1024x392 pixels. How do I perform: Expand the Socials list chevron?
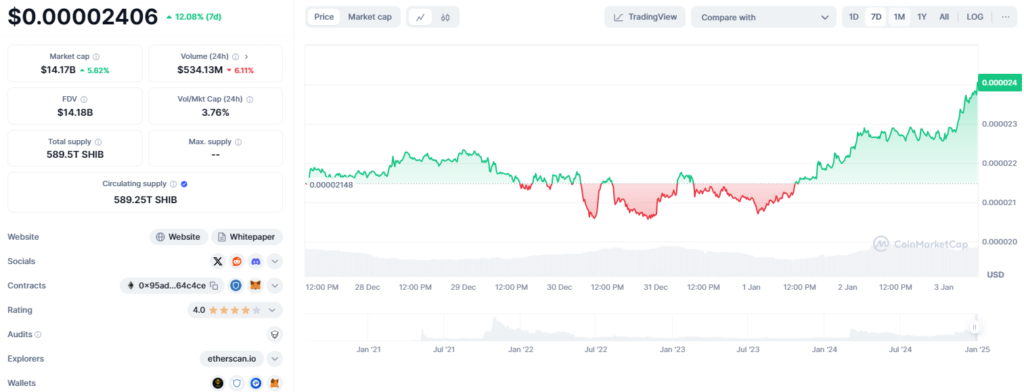[x=275, y=261]
